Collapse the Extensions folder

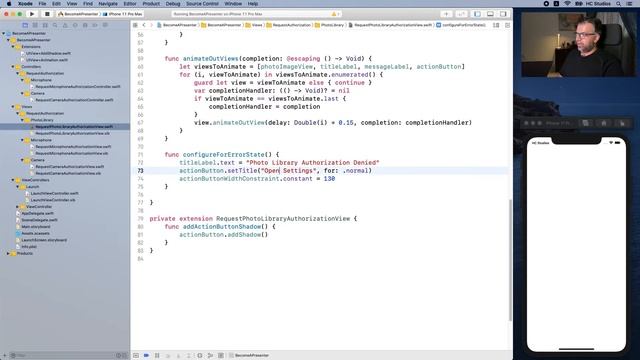pos(13,47)
